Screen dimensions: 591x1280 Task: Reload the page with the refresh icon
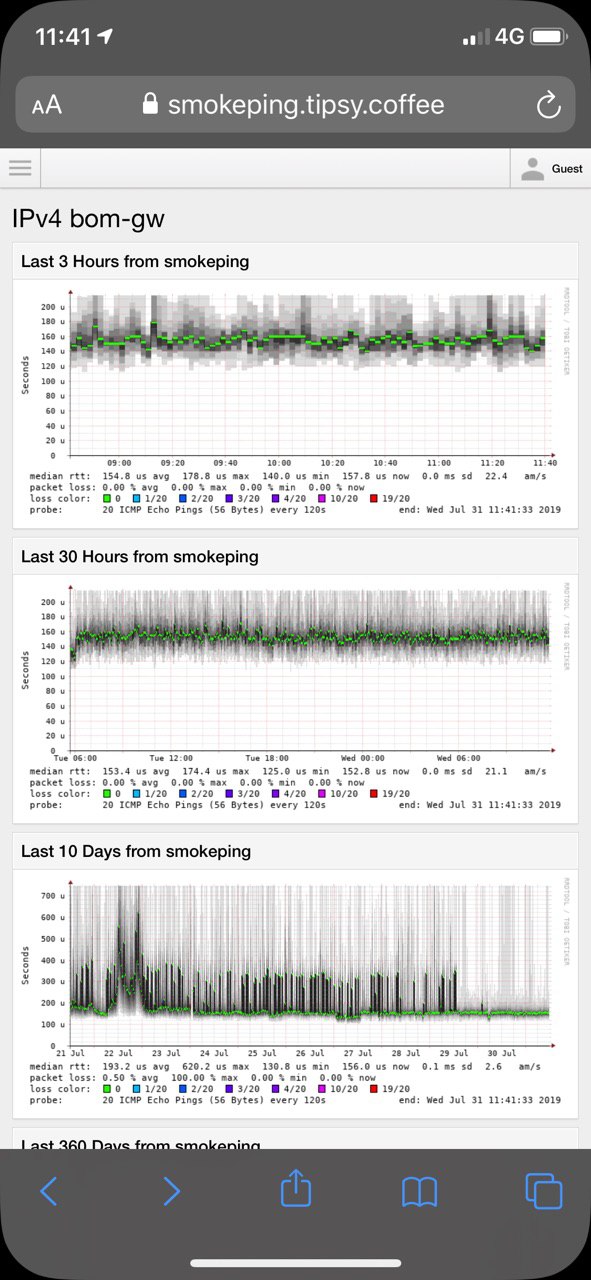[547, 104]
